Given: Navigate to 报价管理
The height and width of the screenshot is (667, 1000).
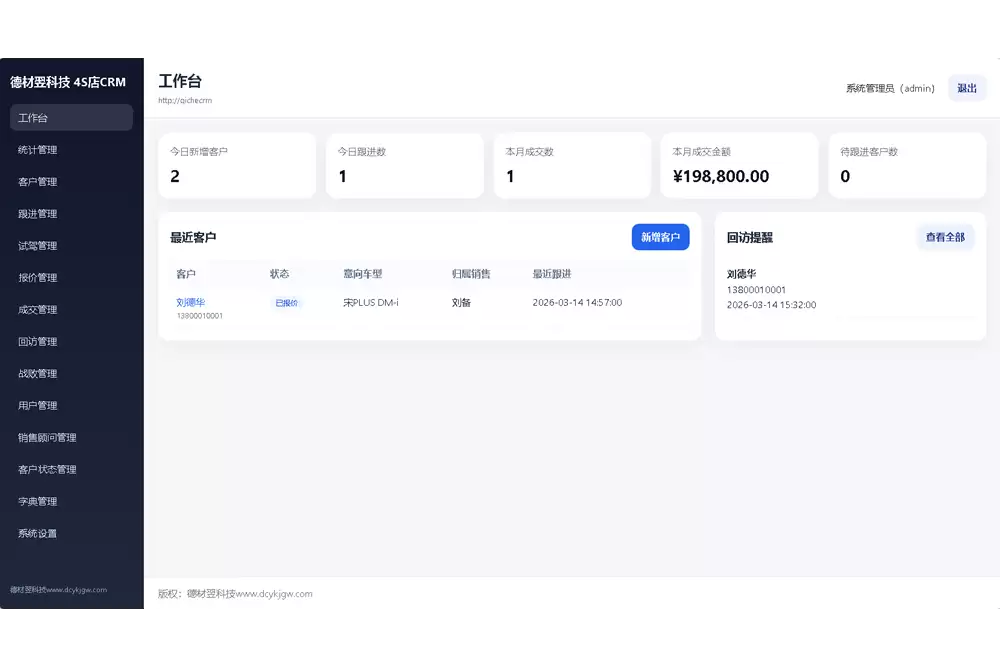Looking at the screenshot, I should pos(38,278).
